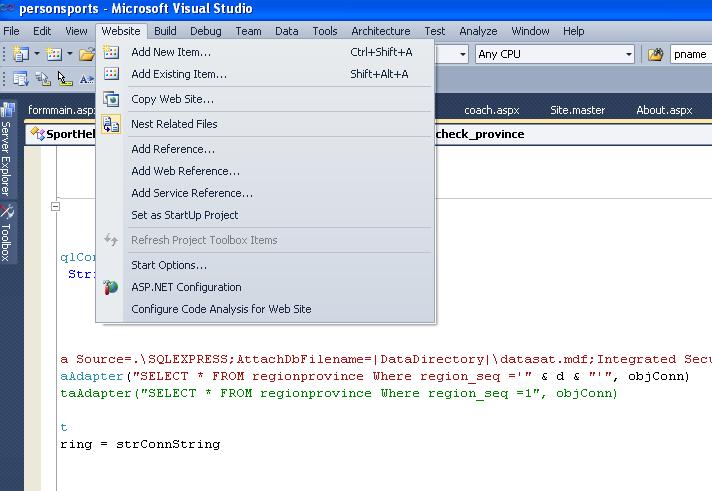Click the Server Explorer icon in the sidebar
This screenshot has height=491, width=712.
(7, 109)
